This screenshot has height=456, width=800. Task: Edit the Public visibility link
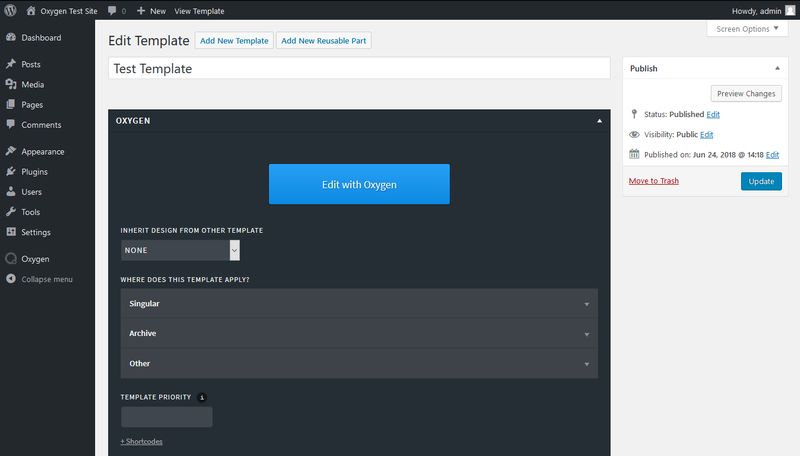(x=707, y=134)
